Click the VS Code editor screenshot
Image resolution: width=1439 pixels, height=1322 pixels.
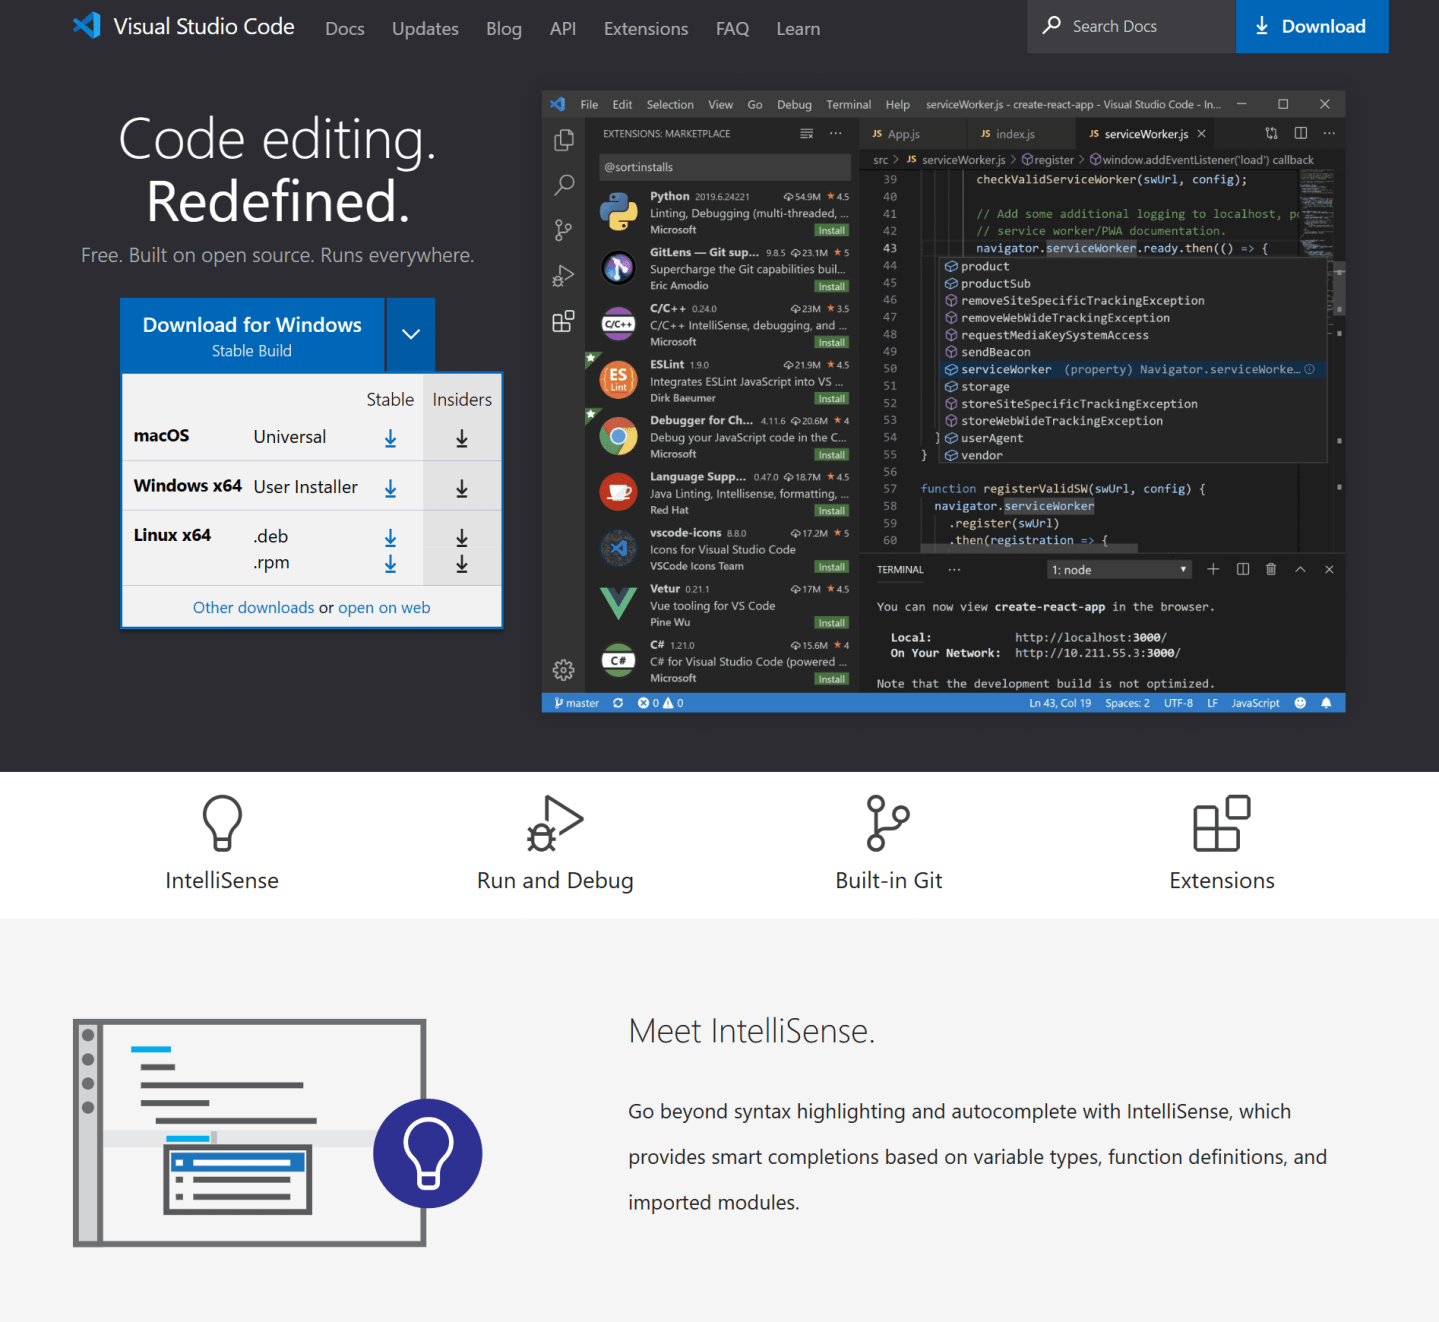[x=943, y=401]
